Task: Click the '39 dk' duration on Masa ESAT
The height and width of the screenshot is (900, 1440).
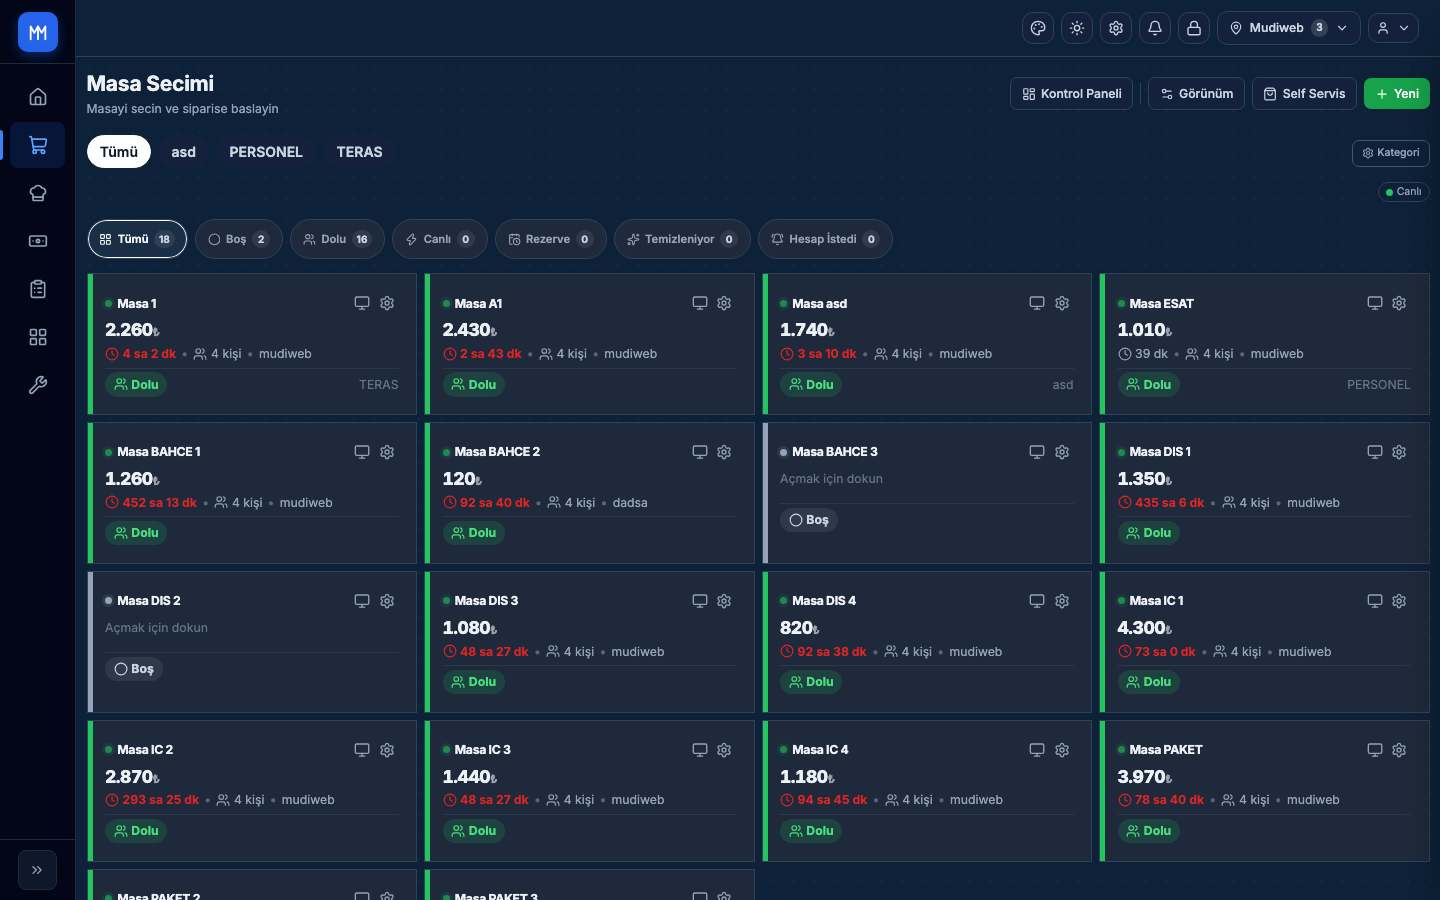Action: click(1143, 354)
